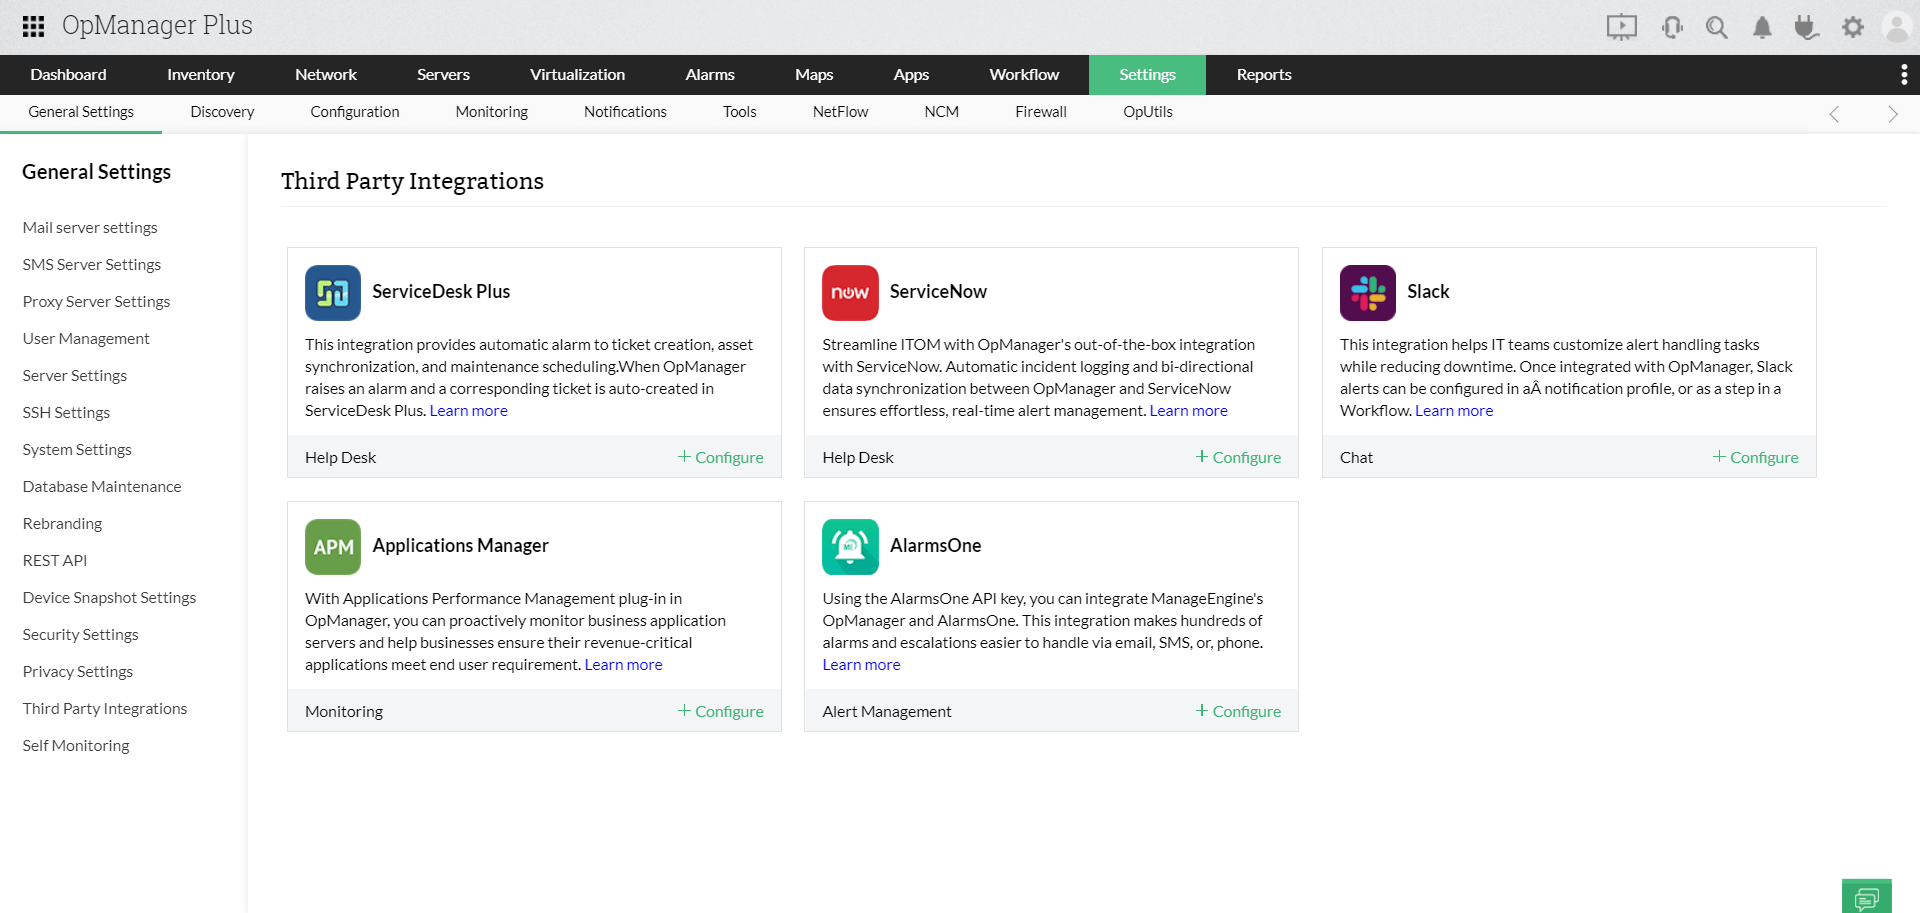Click the presentation demo icon in the header

[x=1621, y=27]
